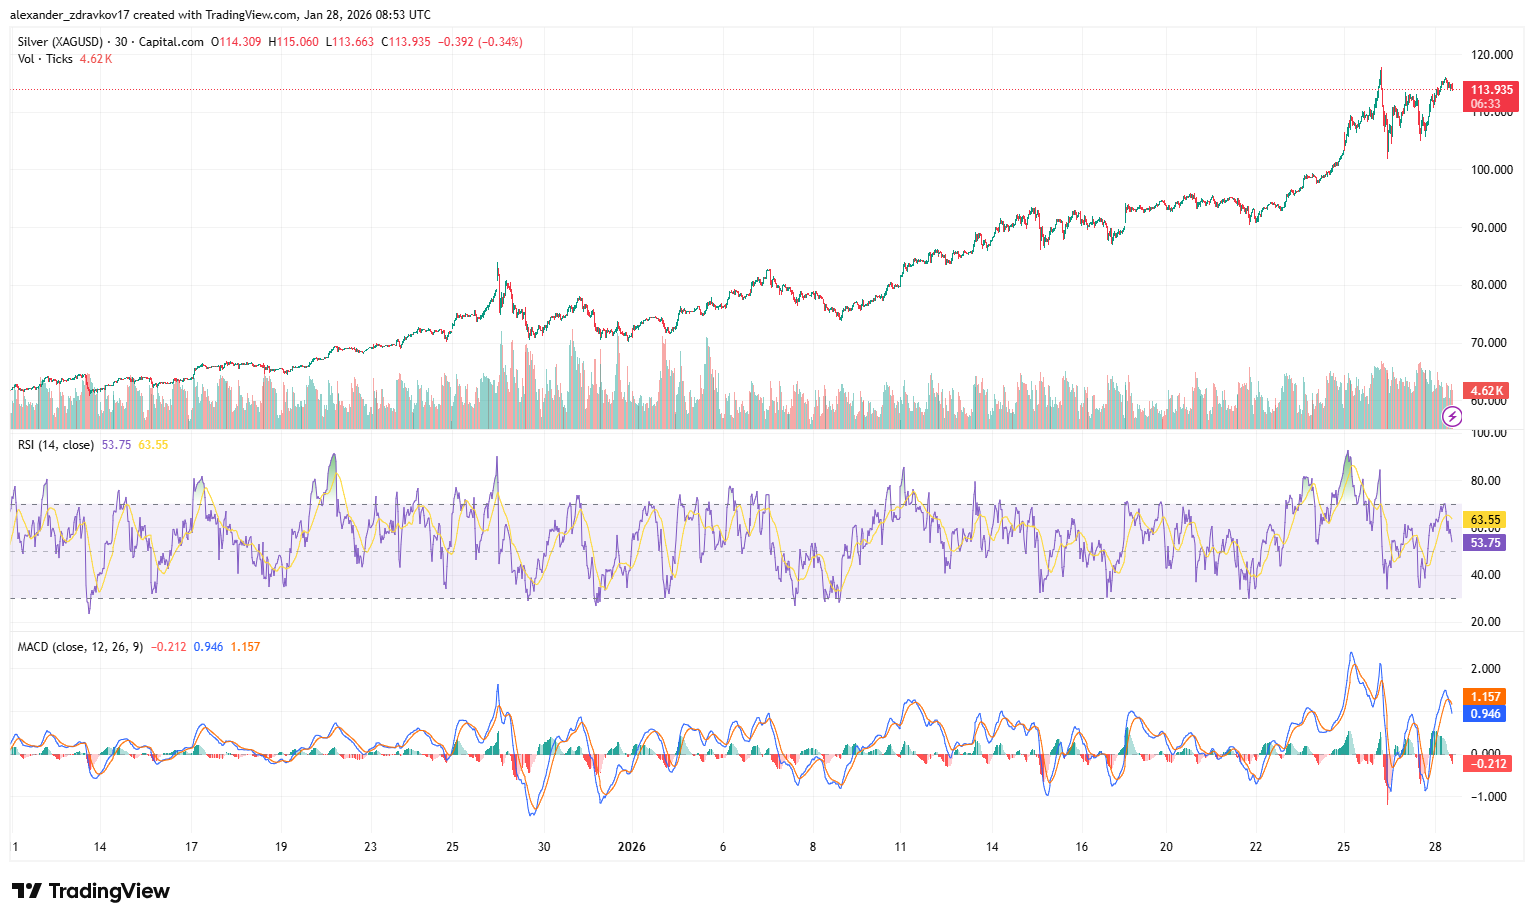Click the 2026 year marker on time axis
Screen dimensions: 1534x921
pyautogui.click(x=632, y=847)
